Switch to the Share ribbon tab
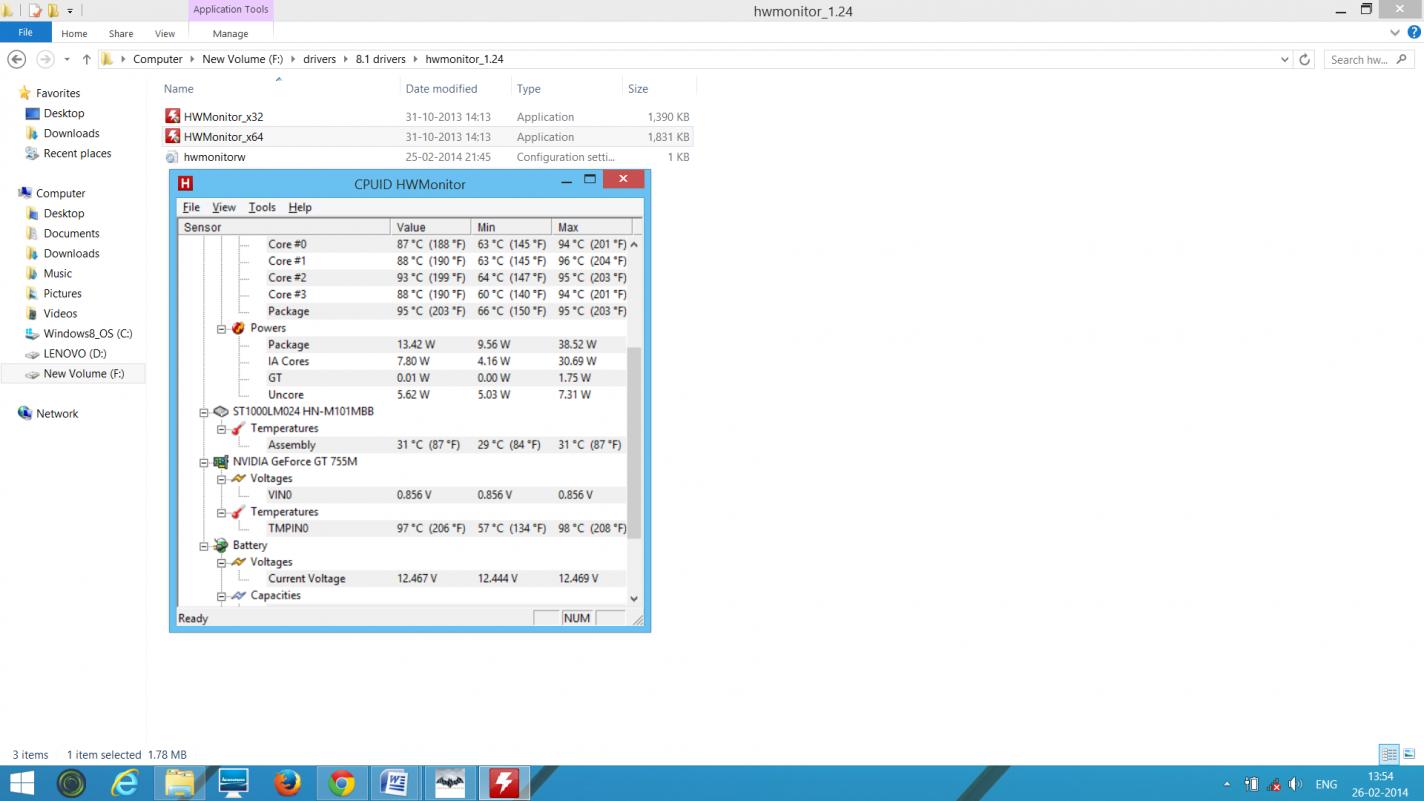Image resolution: width=1424 pixels, height=801 pixels. point(121,33)
